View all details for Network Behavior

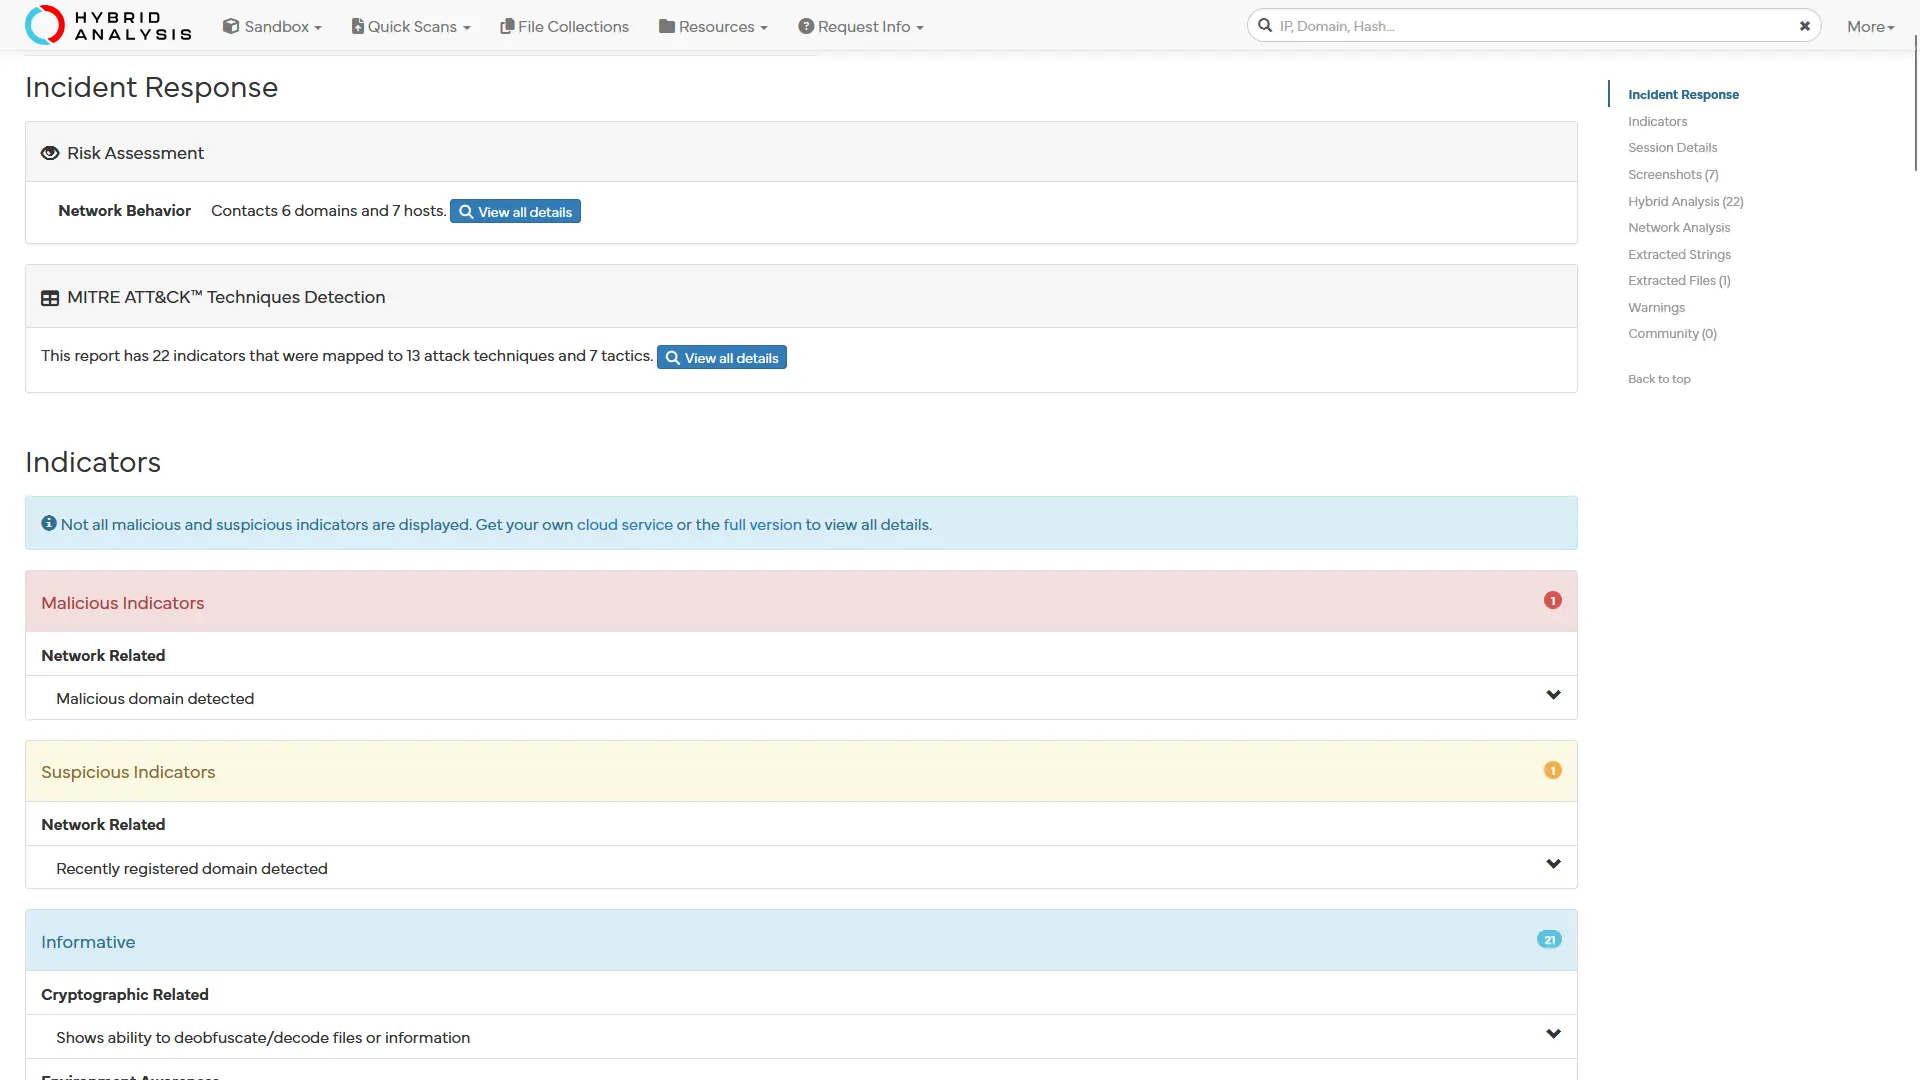pyautogui.click(x=515, y=212)
